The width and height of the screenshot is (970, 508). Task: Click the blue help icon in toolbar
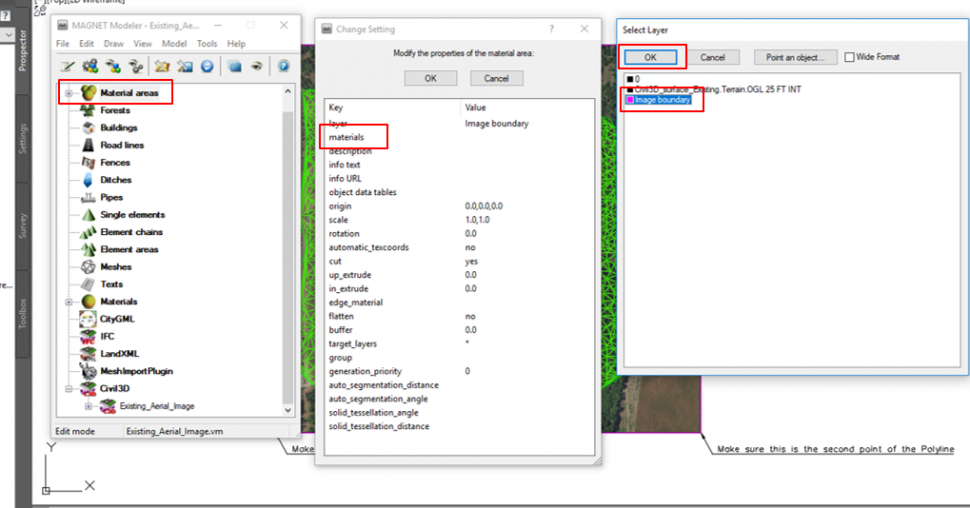click(283, 66)
